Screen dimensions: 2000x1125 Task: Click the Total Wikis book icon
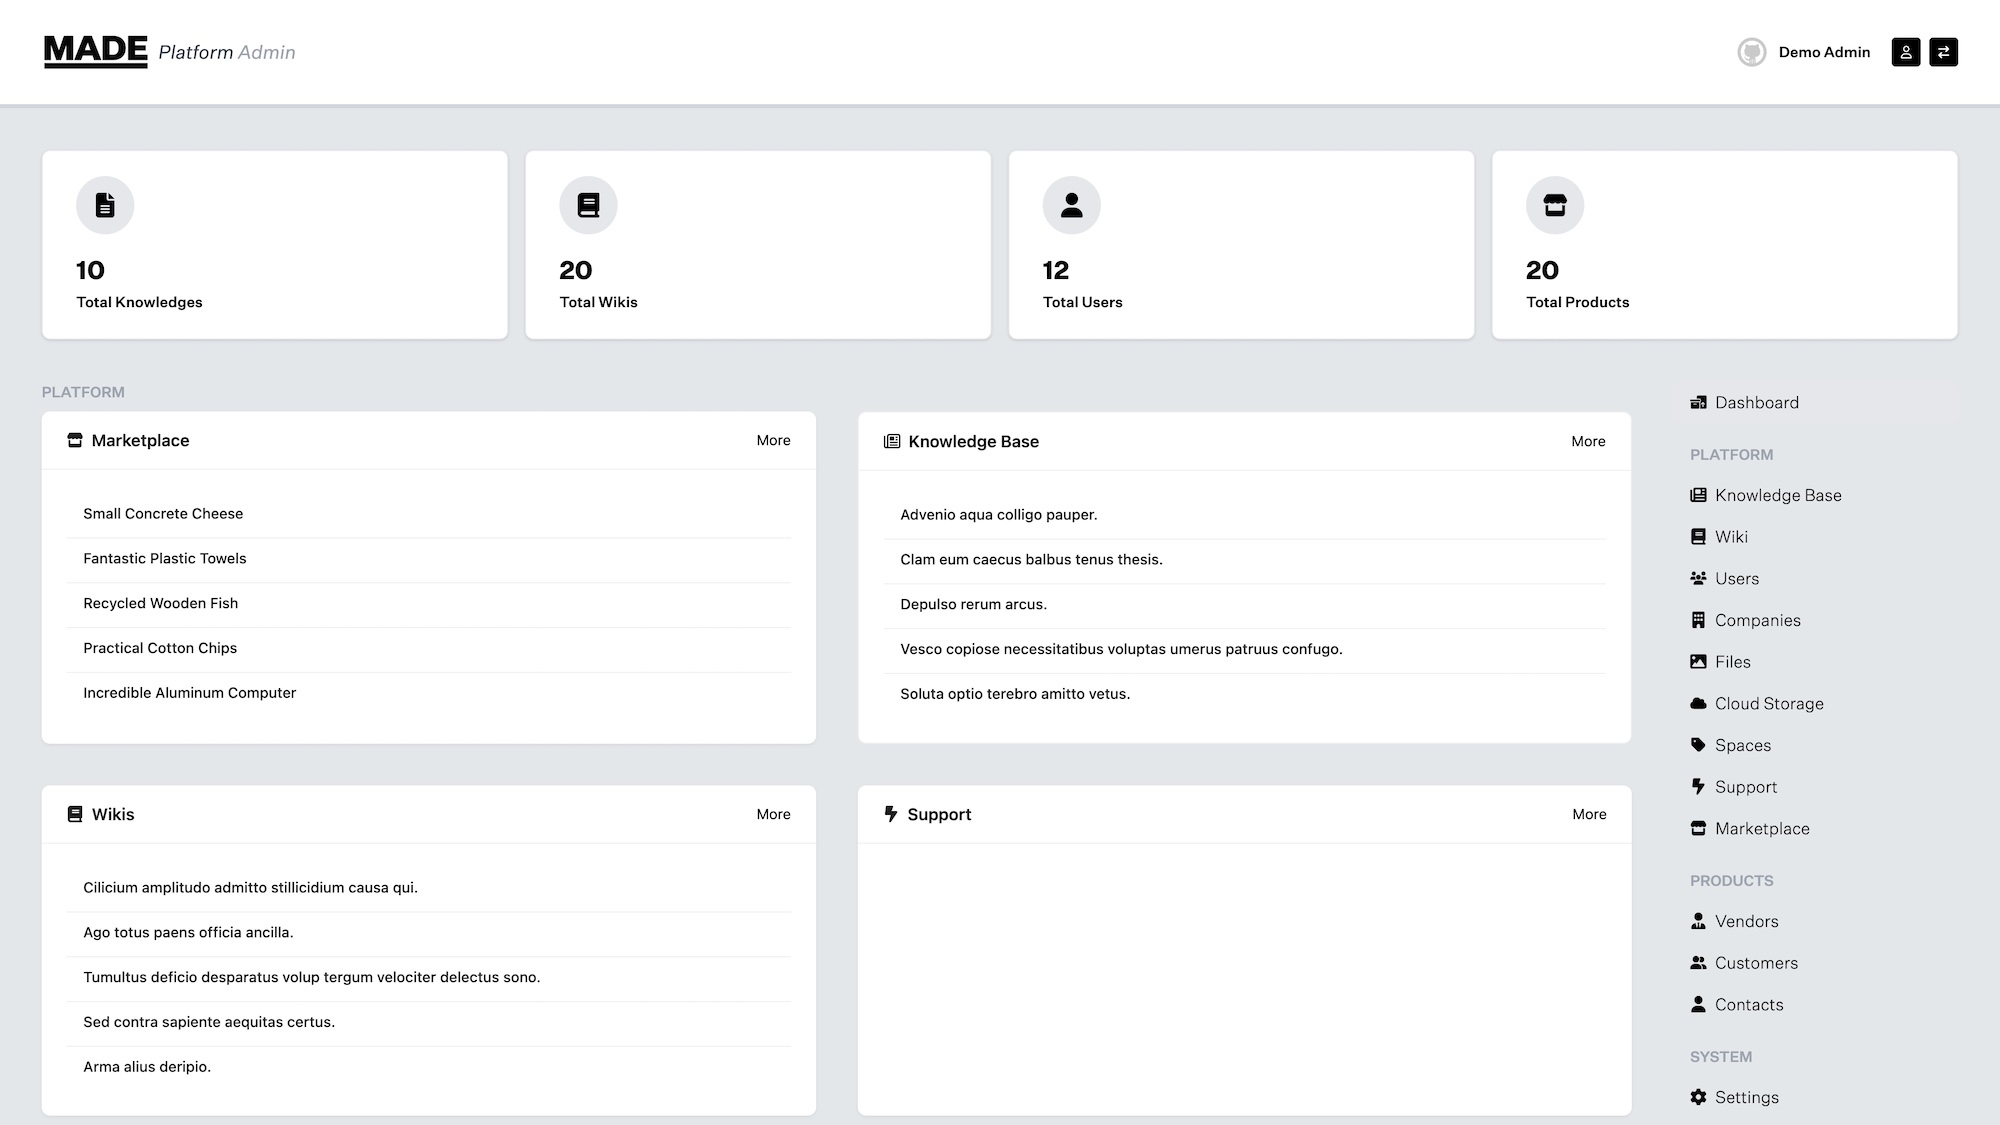[588, 205]
